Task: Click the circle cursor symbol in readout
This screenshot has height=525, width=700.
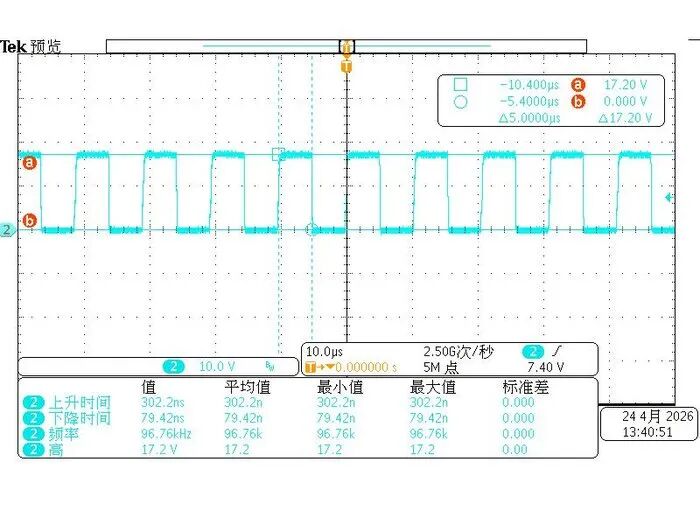Action: (x=460, y=102)
